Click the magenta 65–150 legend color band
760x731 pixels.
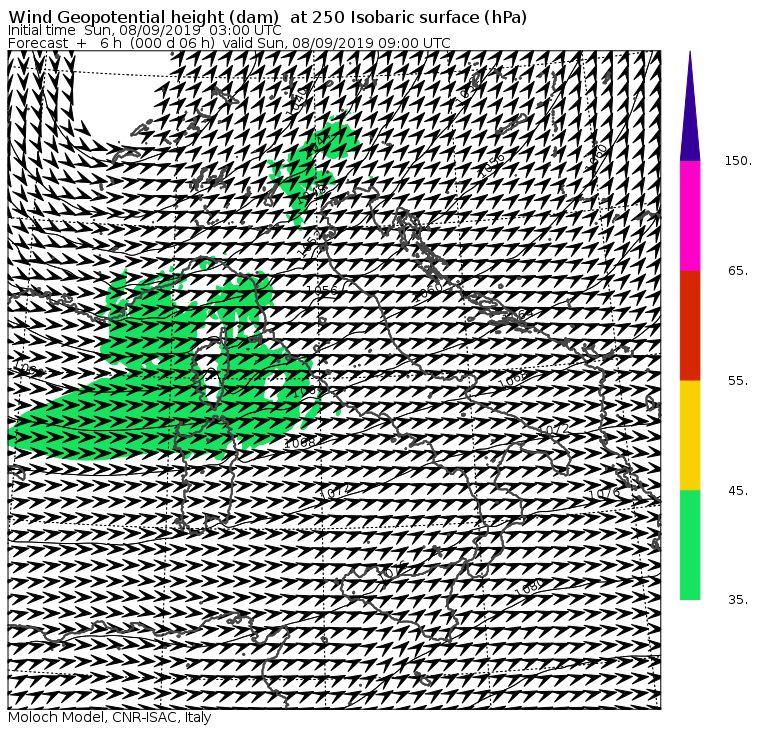click(690, 216)
